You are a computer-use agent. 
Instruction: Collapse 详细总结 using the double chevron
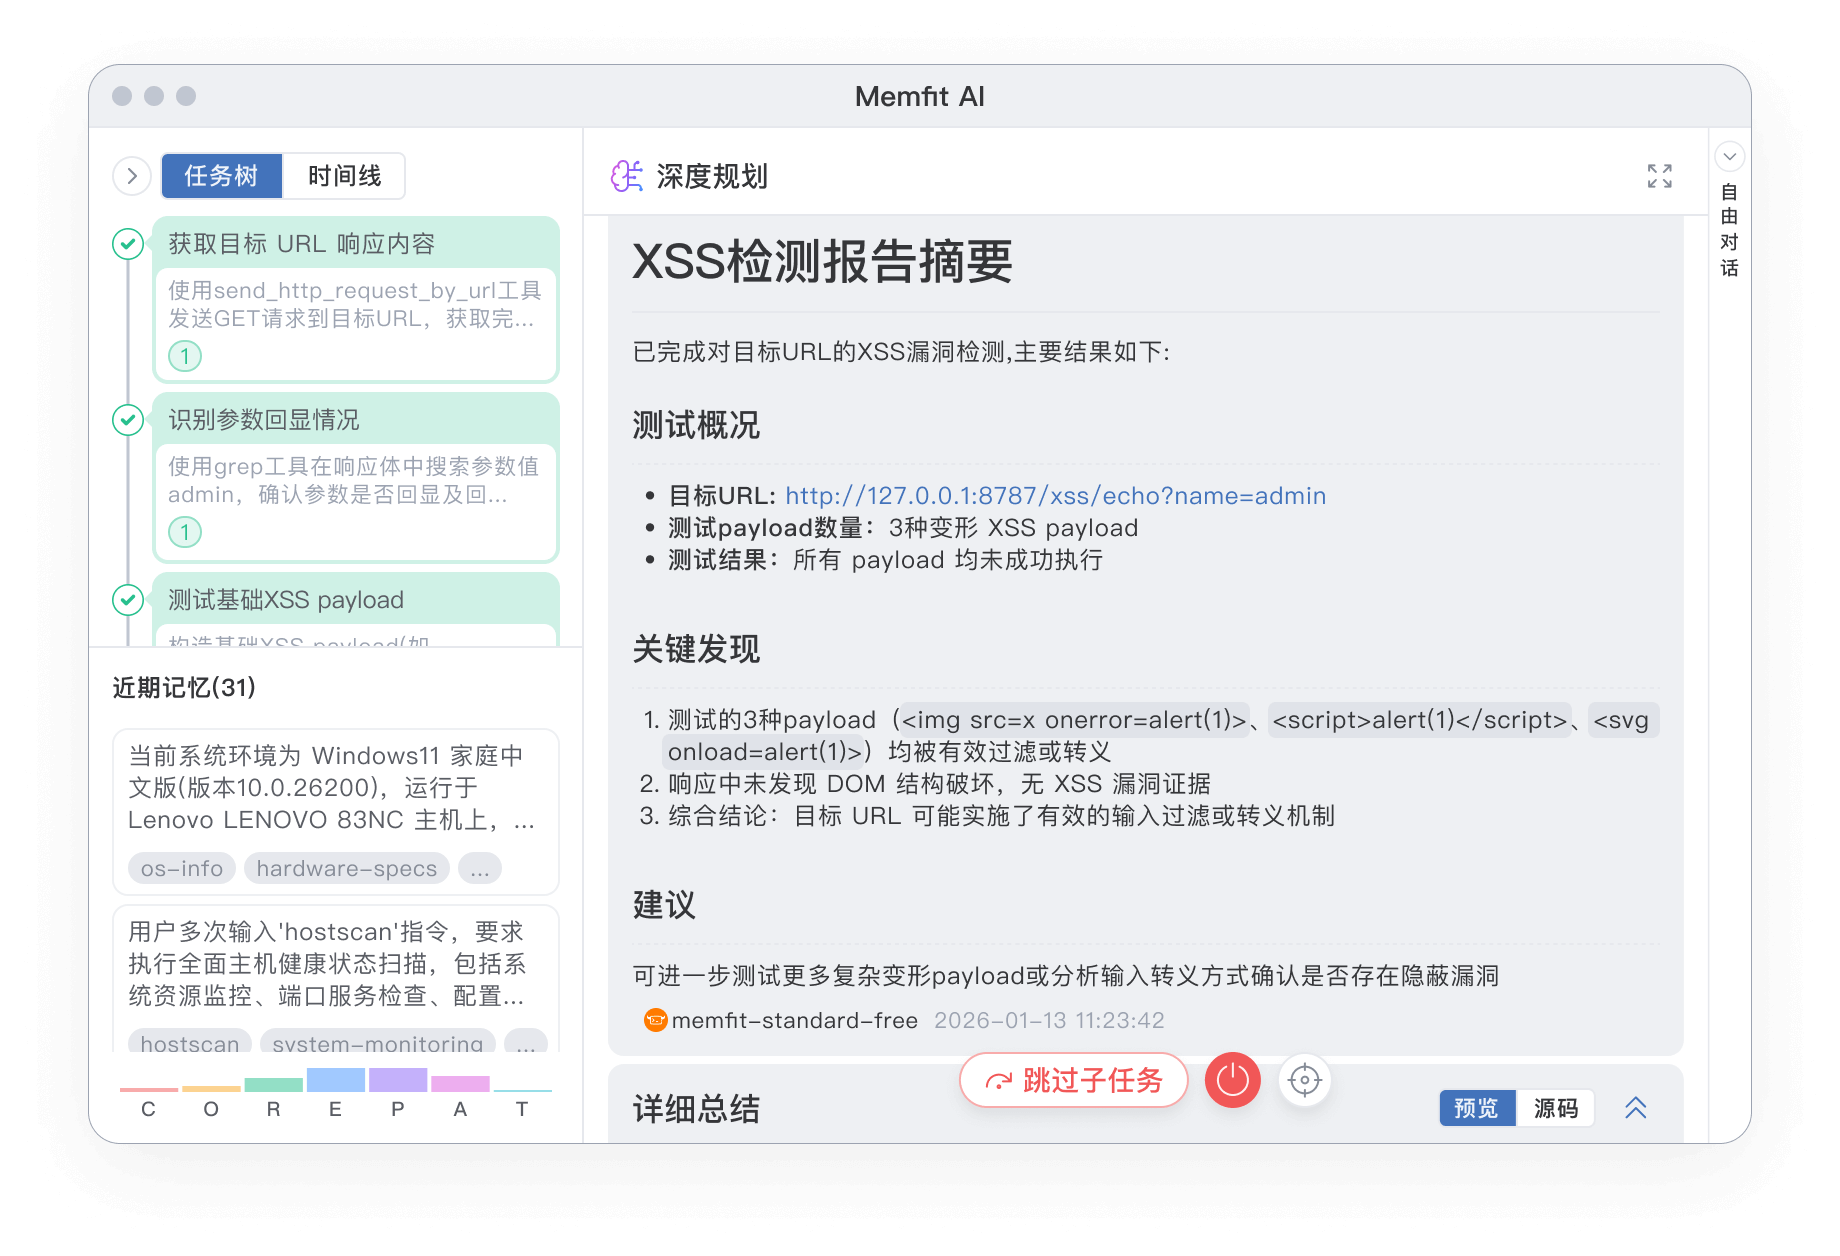tap(1636, 1108)
